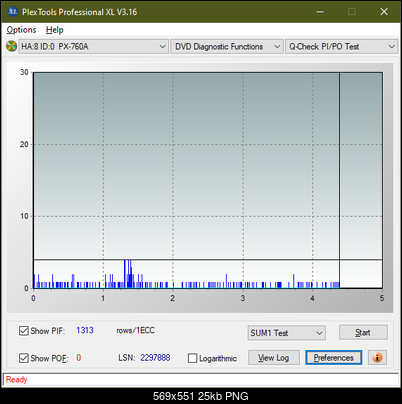This screenshot has height=404, width=402.
Task: Click the rows/1ECC label
Action: pos(135,330)
